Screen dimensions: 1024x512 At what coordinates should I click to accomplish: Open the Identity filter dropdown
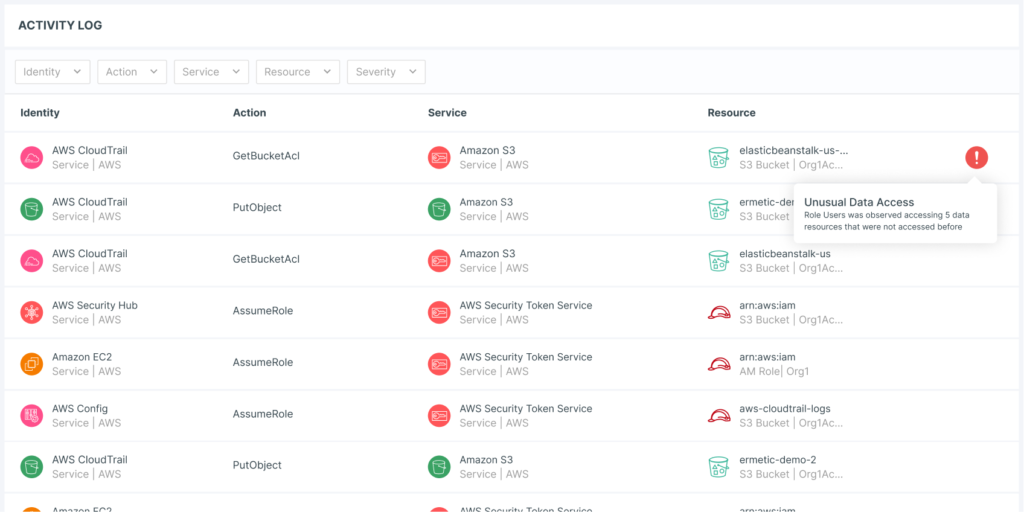[52, 72]
